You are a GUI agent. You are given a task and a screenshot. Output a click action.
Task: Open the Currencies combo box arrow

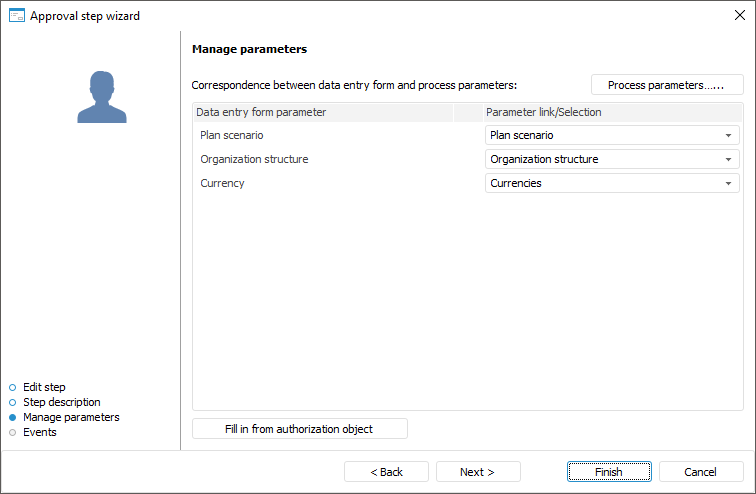pyautogui.click(x=729, y=183)
